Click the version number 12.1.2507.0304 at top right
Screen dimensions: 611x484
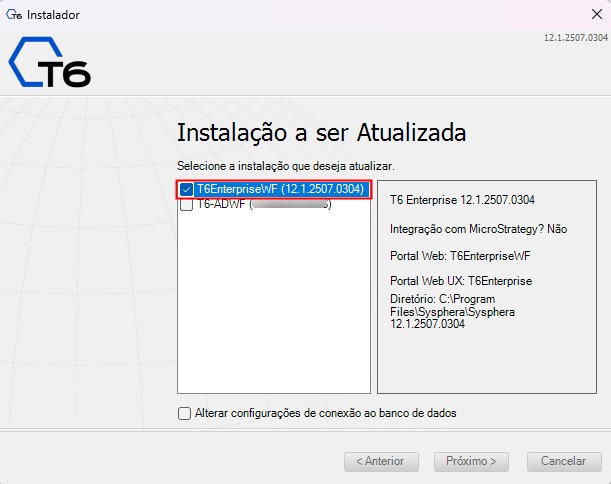[576, 38]
